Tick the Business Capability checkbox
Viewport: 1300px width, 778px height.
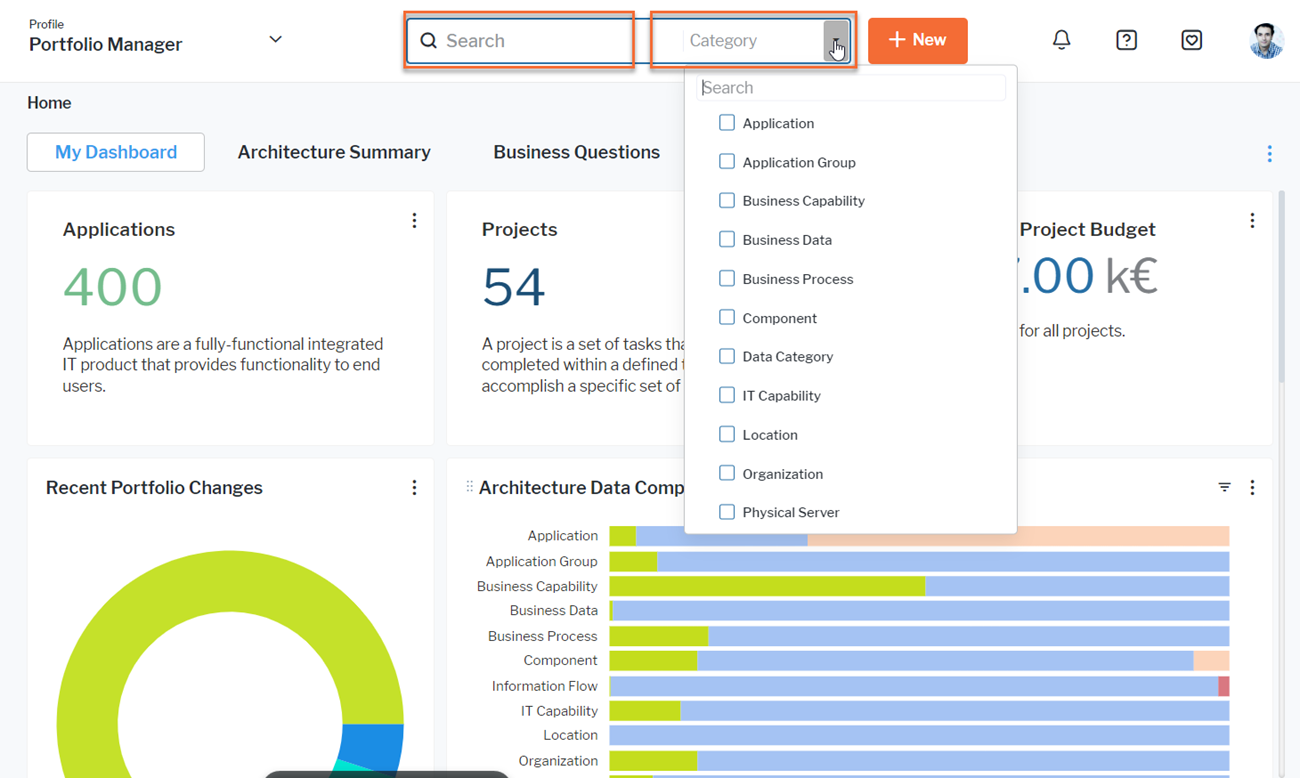pyautogui.click(x=727, y=201)
